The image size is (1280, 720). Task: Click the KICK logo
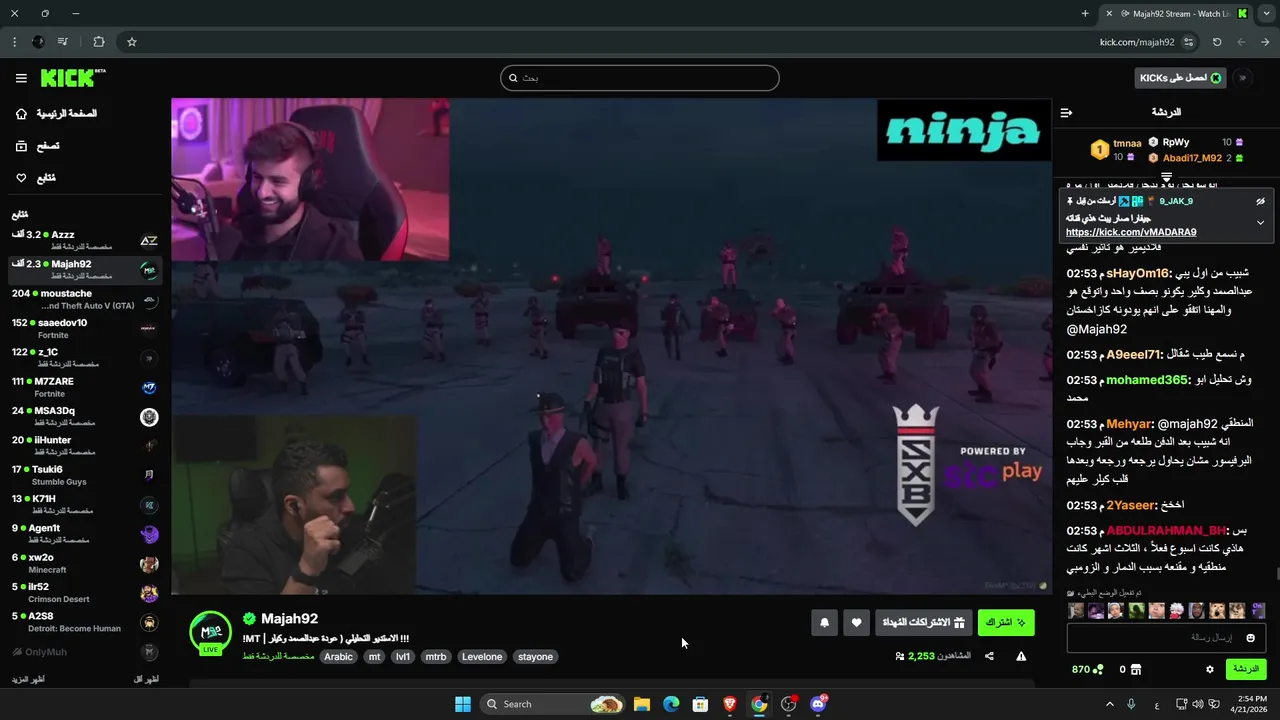pyautogui.click(x=73, y=78)
